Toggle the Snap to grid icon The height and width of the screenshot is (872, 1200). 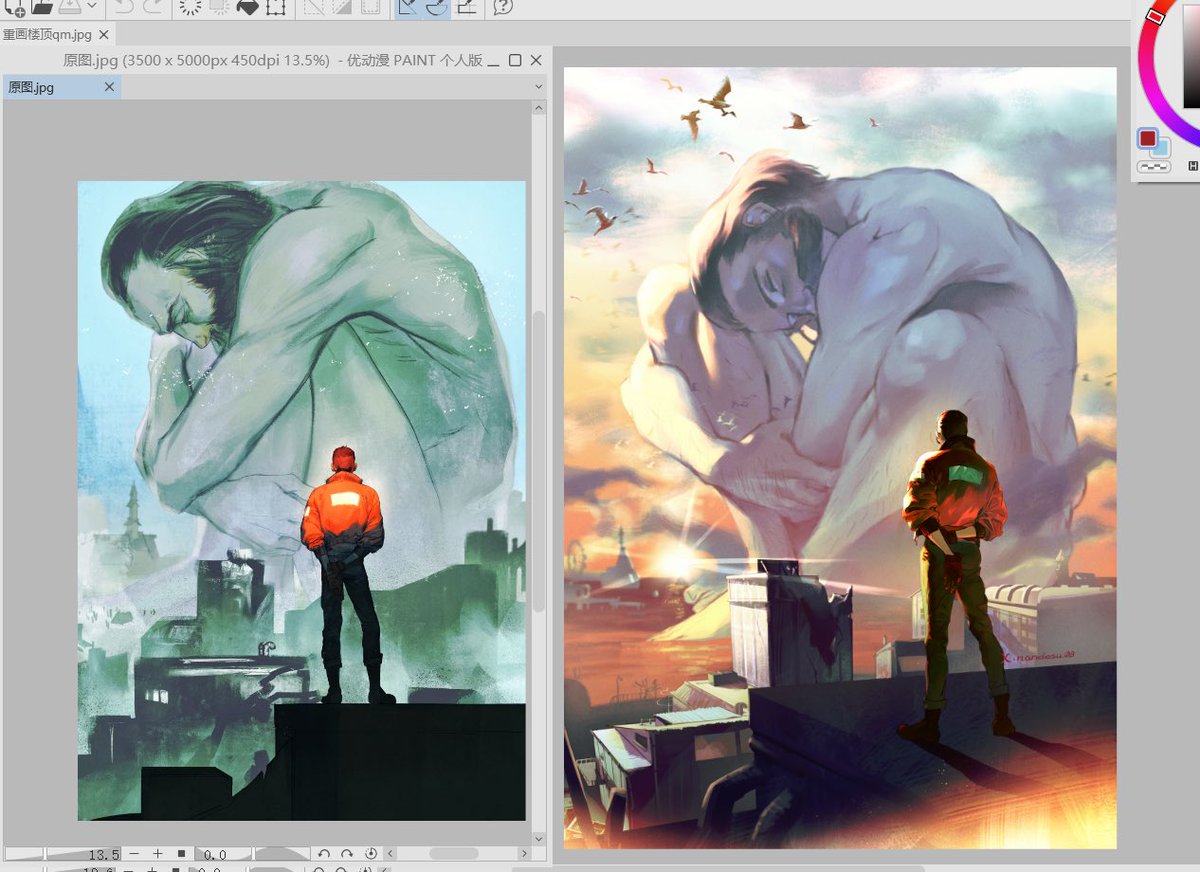465,7
